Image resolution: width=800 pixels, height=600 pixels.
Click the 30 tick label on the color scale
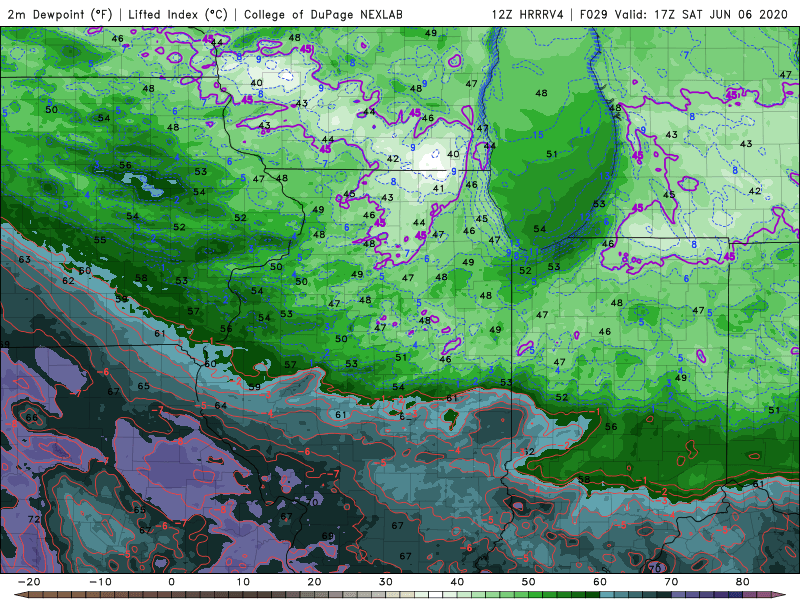coord(386,582)
